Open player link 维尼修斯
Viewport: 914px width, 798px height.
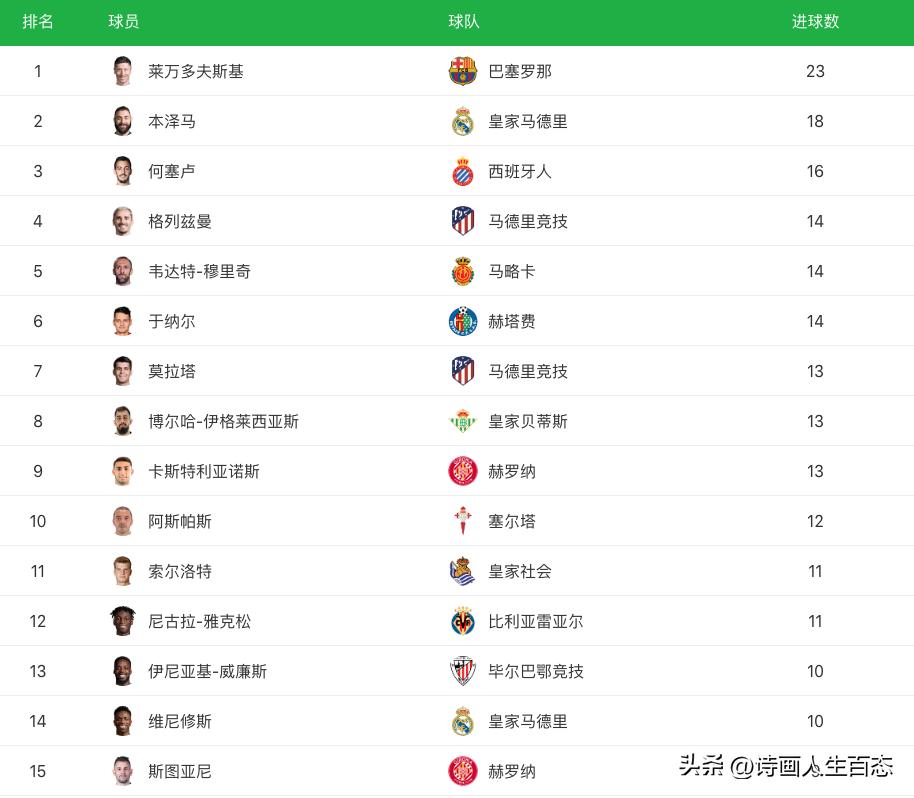180,721
